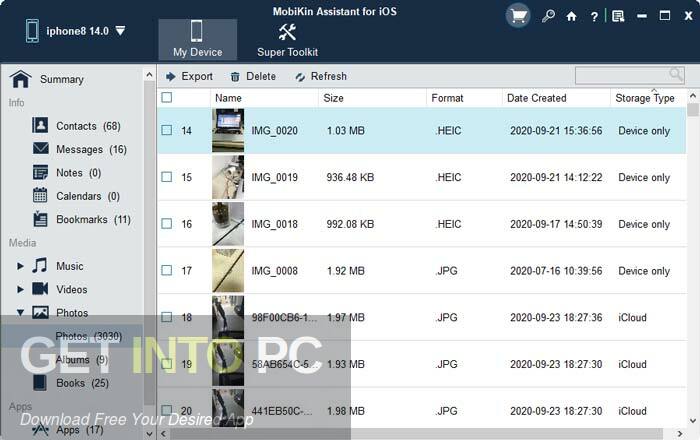Click the IMG_0008 photo thumbnail
The width and height of the screenshot is (700, 440).
[x=228, y=270]
